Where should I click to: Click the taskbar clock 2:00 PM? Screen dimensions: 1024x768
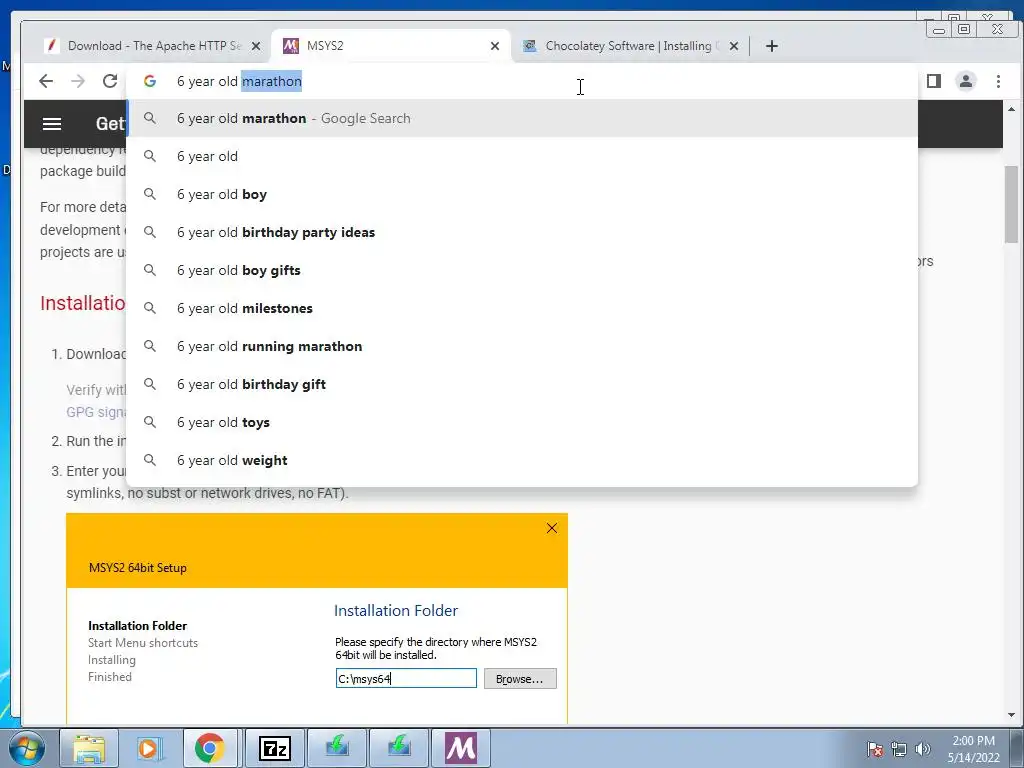[974, 749]
